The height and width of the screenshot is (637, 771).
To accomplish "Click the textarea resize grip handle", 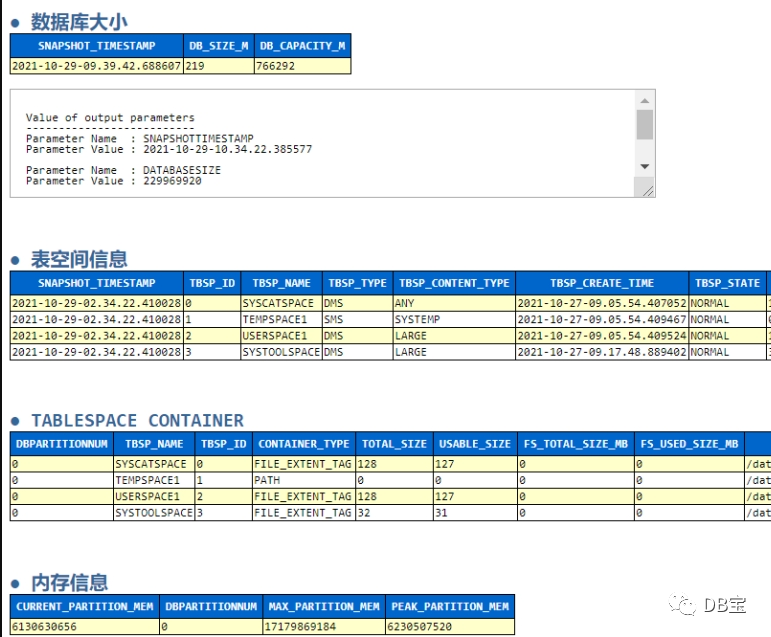I will click(x=648, y=191).
